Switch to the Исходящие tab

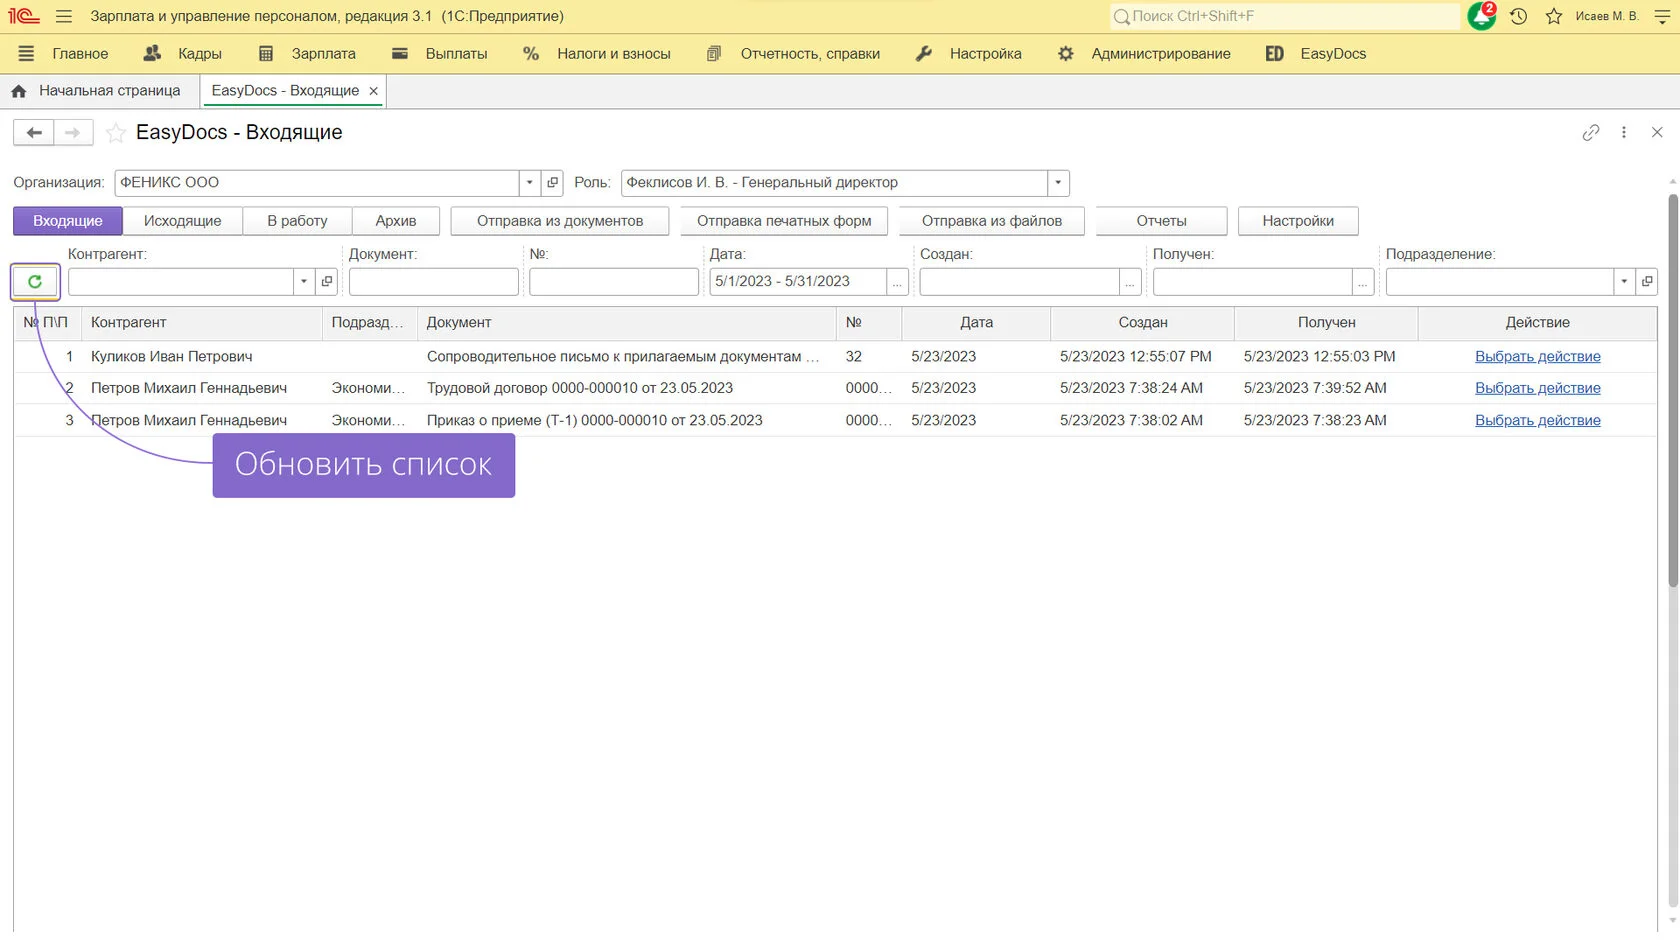[182, 221]
